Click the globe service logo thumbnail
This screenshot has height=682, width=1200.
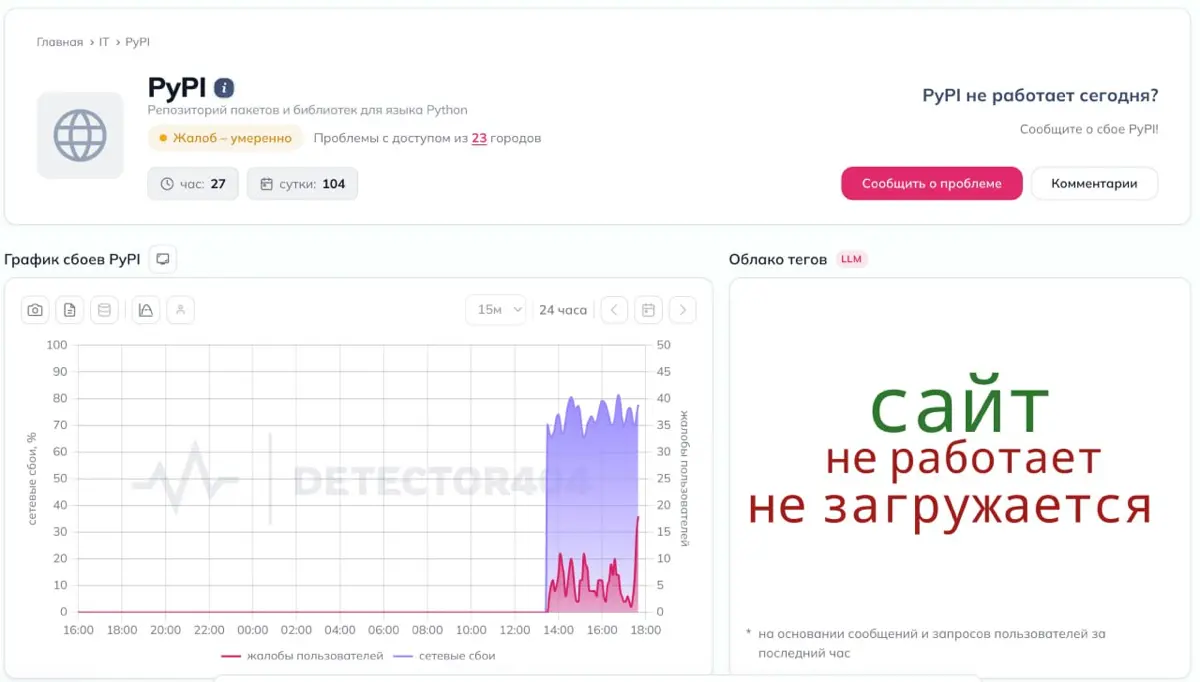pyautogui.click(x=80, y=135)
